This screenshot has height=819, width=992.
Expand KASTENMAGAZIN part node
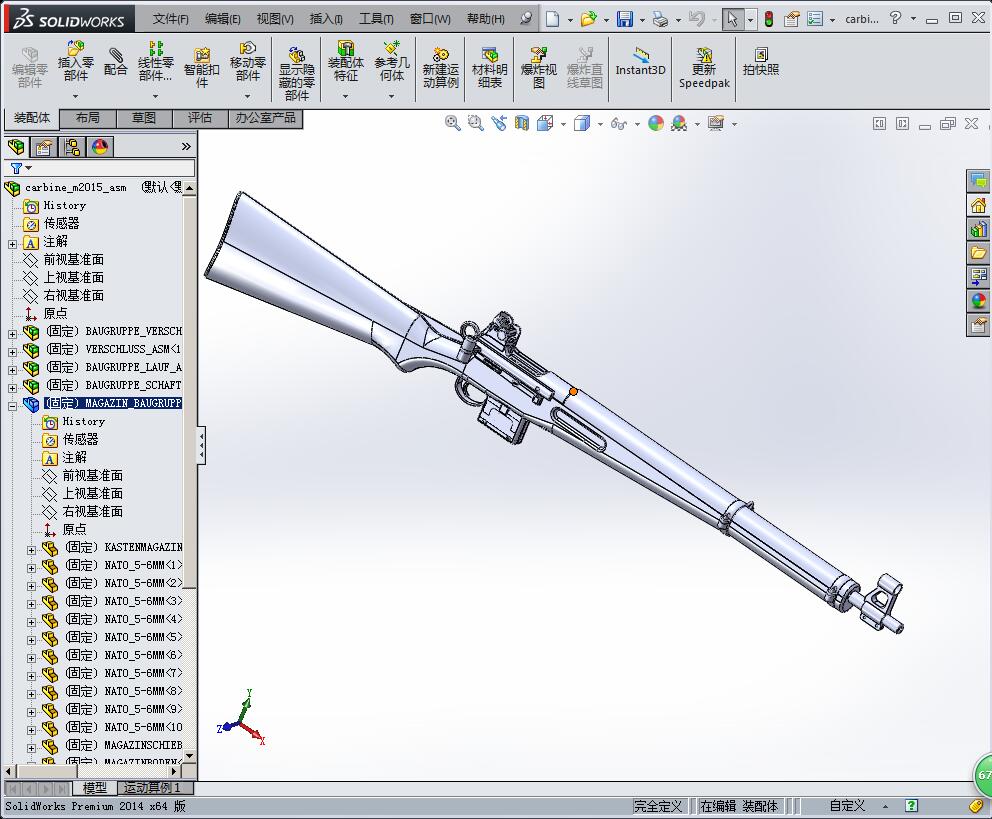coord(31,550)
